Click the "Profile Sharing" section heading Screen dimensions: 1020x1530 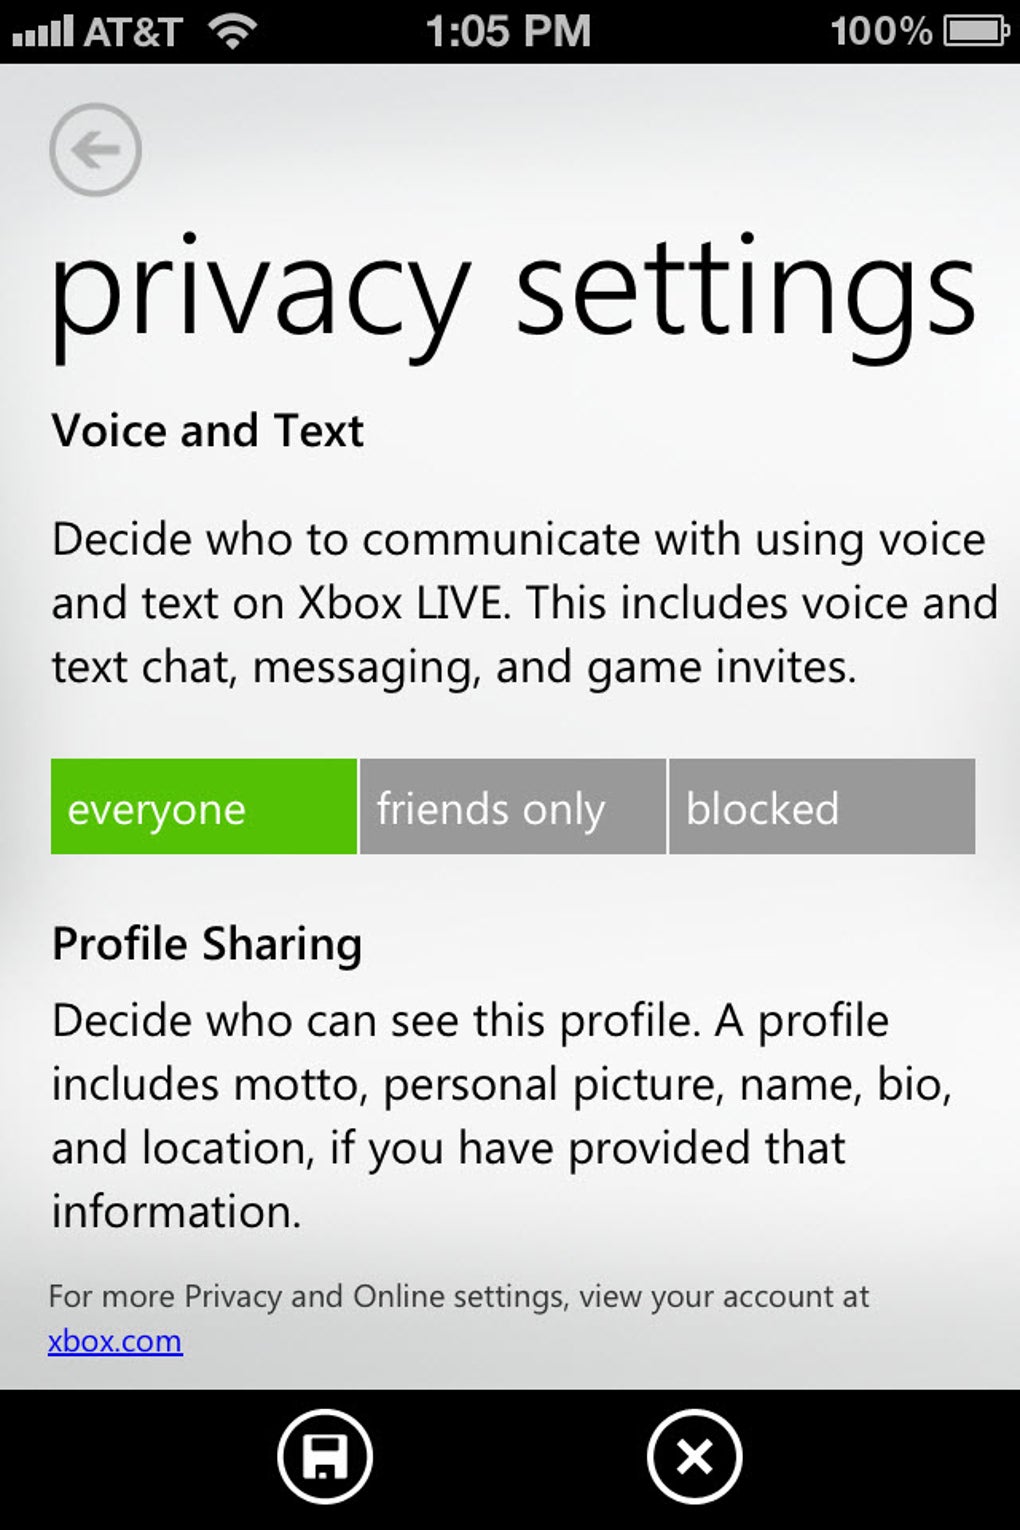(x=207, y=944)
